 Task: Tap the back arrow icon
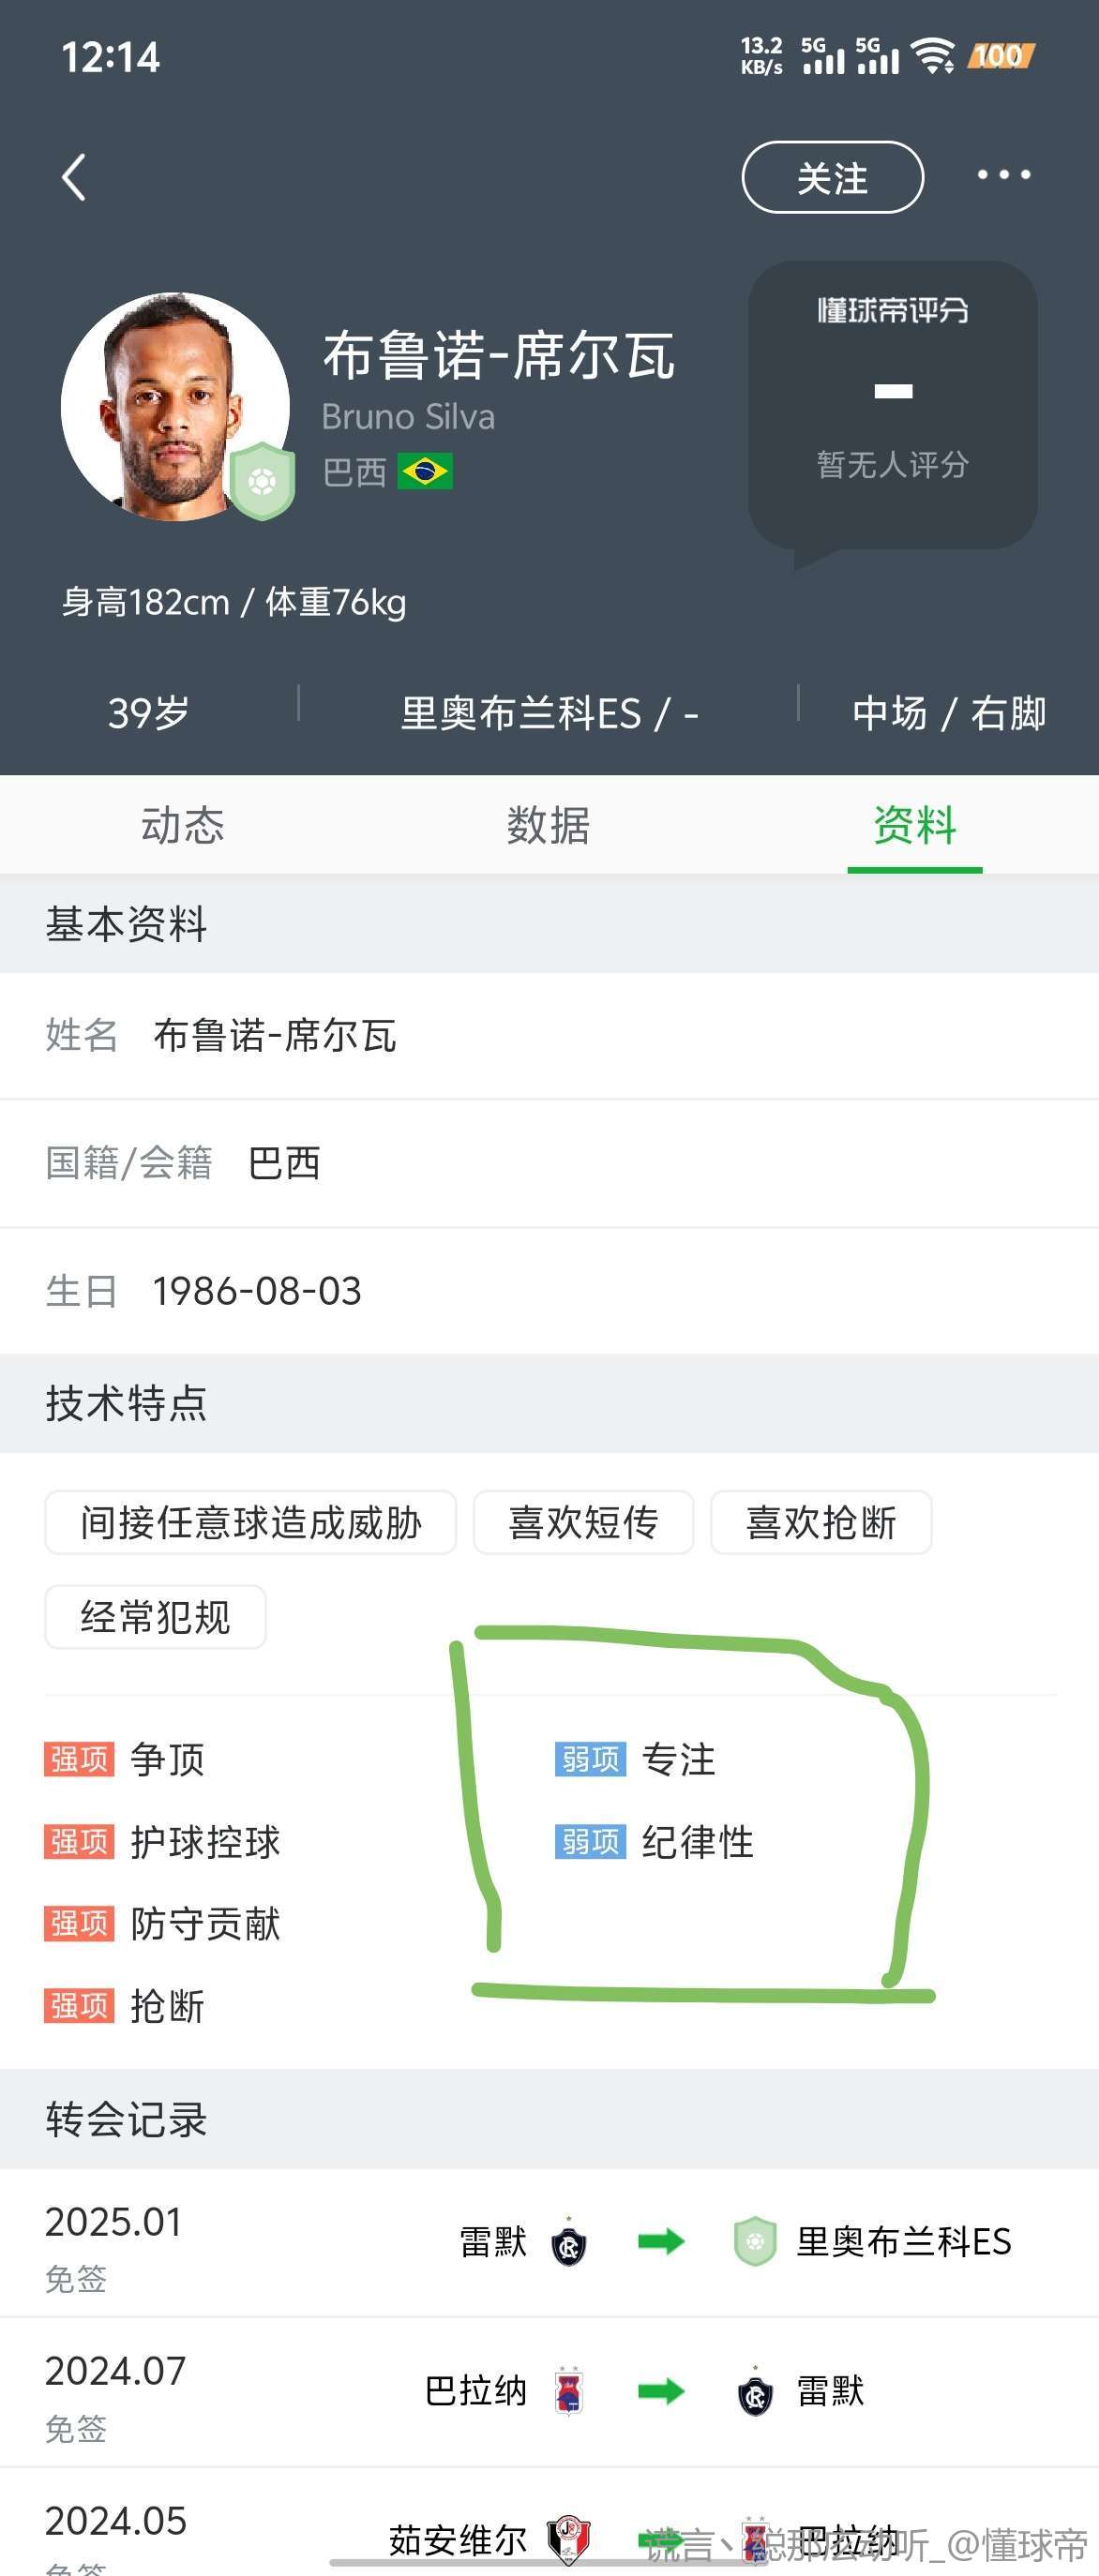pos(74,178)
